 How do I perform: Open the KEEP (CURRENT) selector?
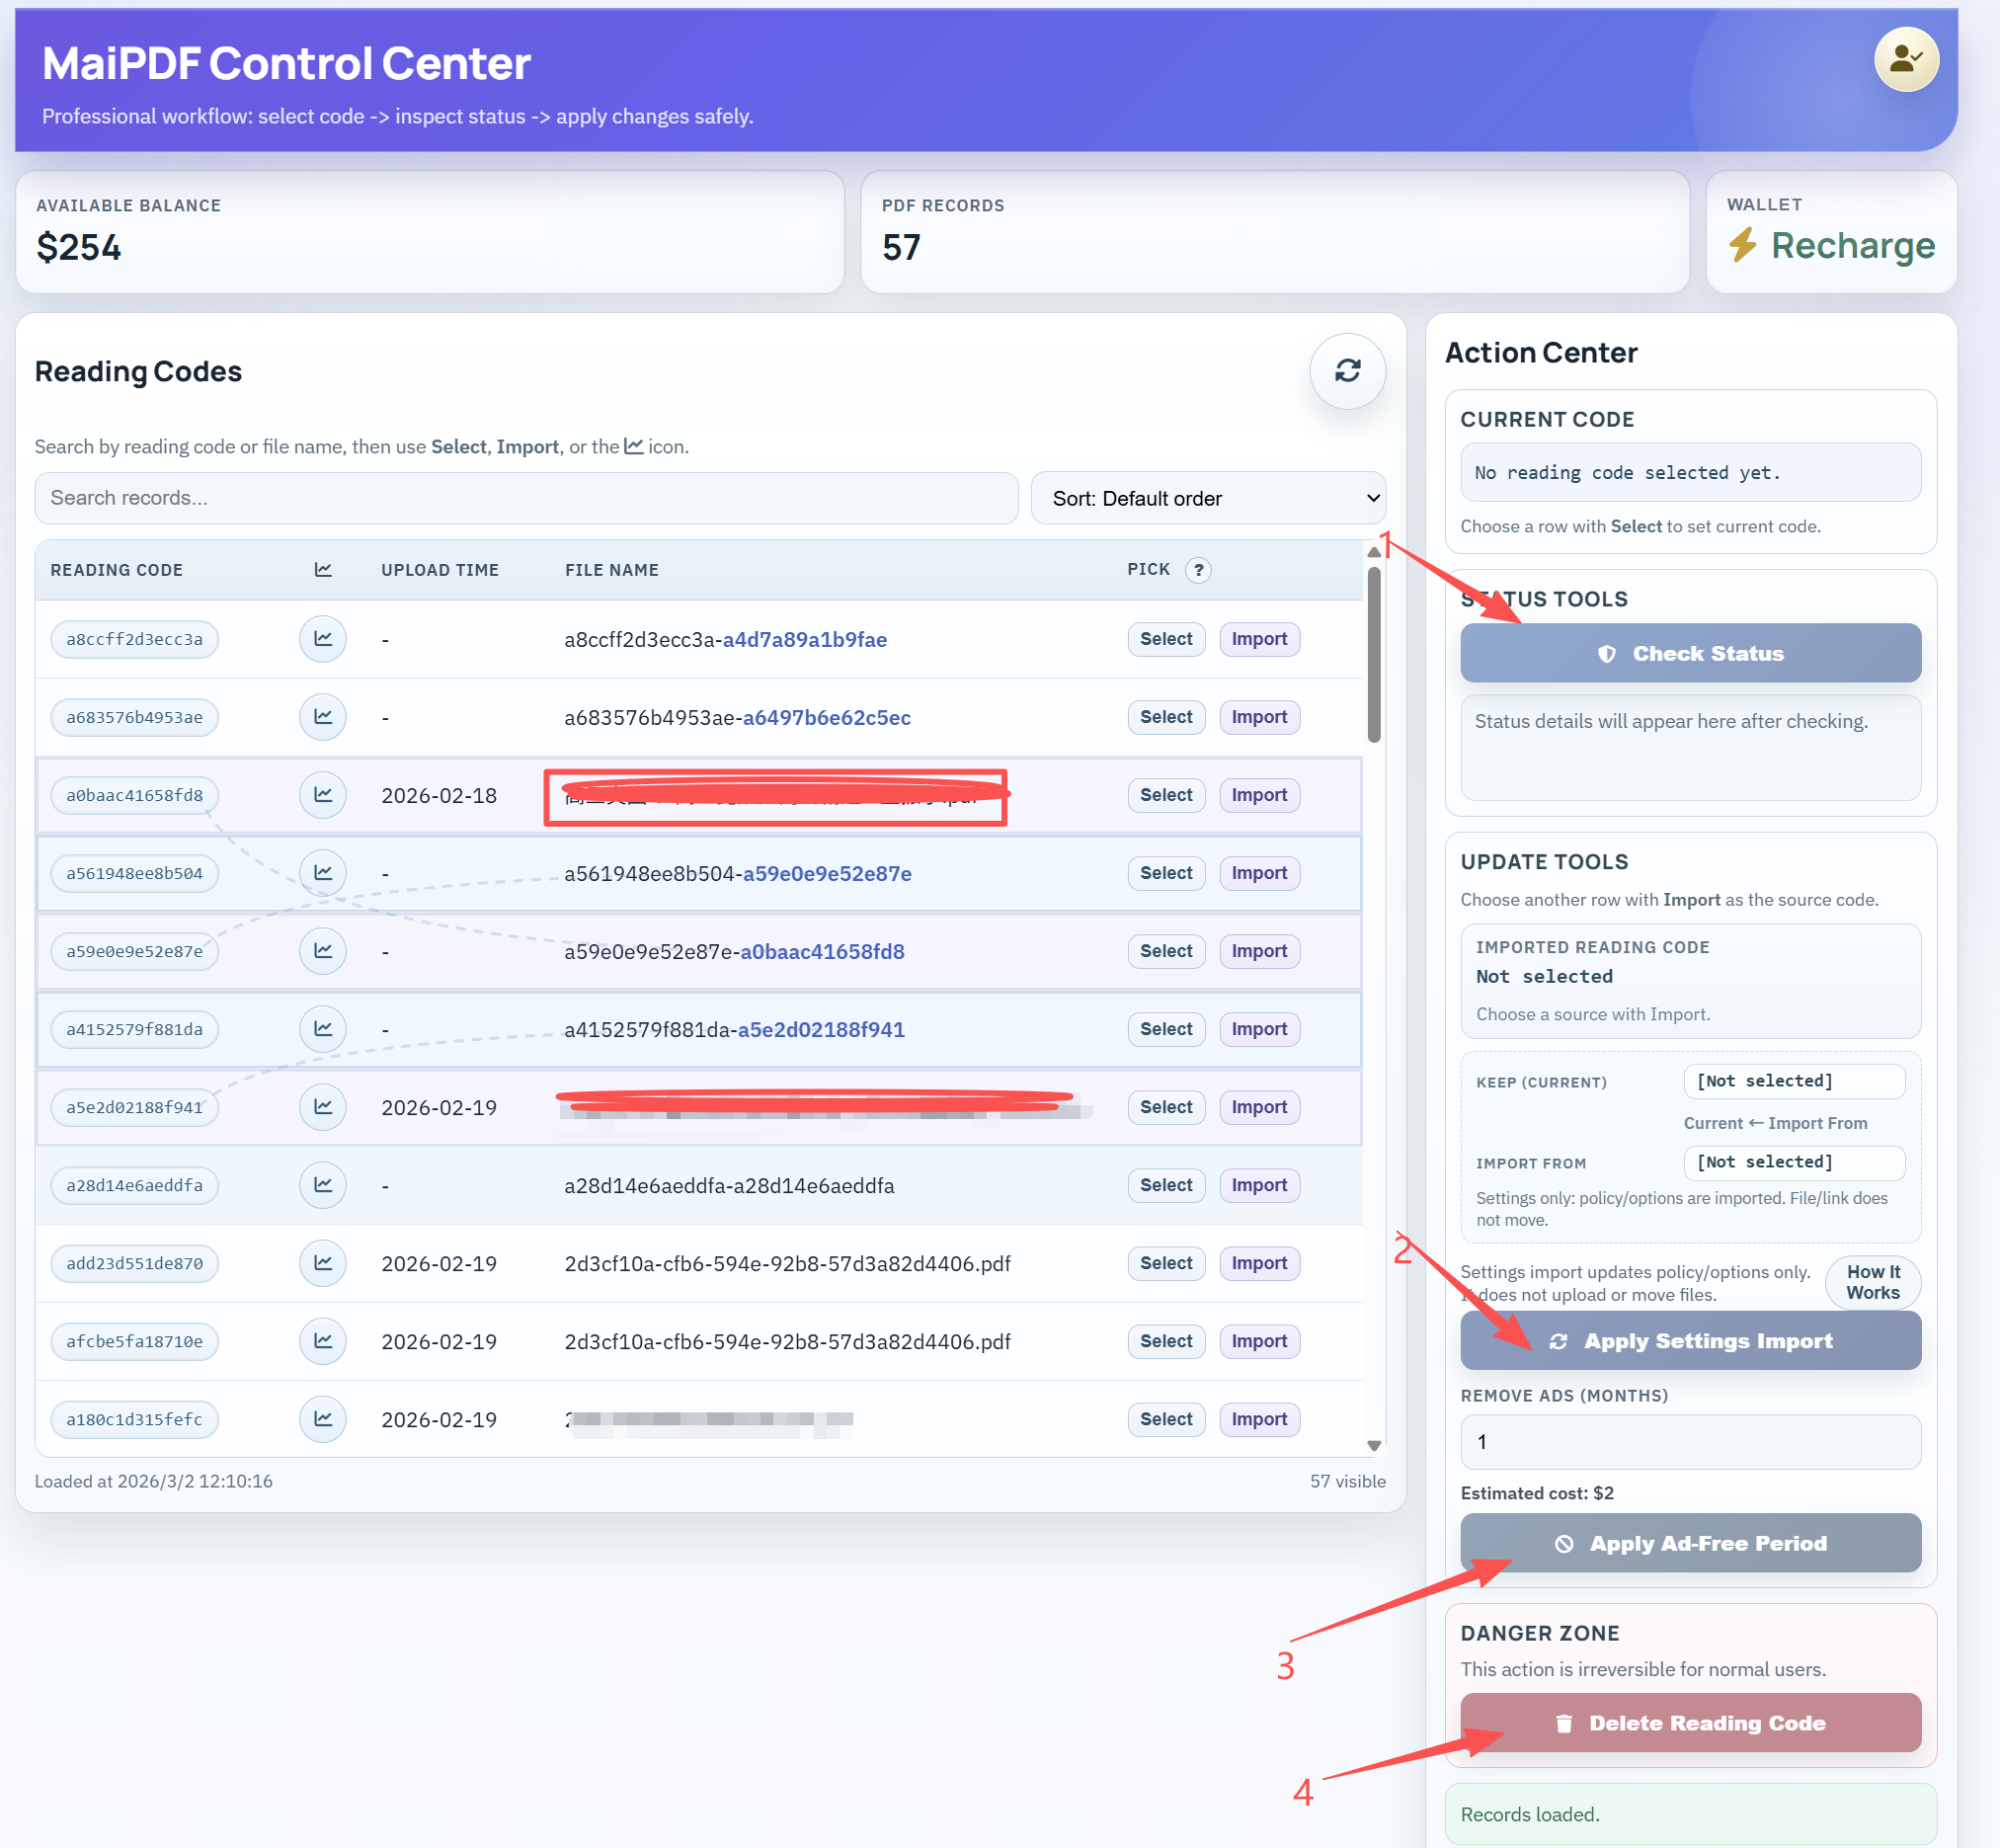point(1793,1081)
